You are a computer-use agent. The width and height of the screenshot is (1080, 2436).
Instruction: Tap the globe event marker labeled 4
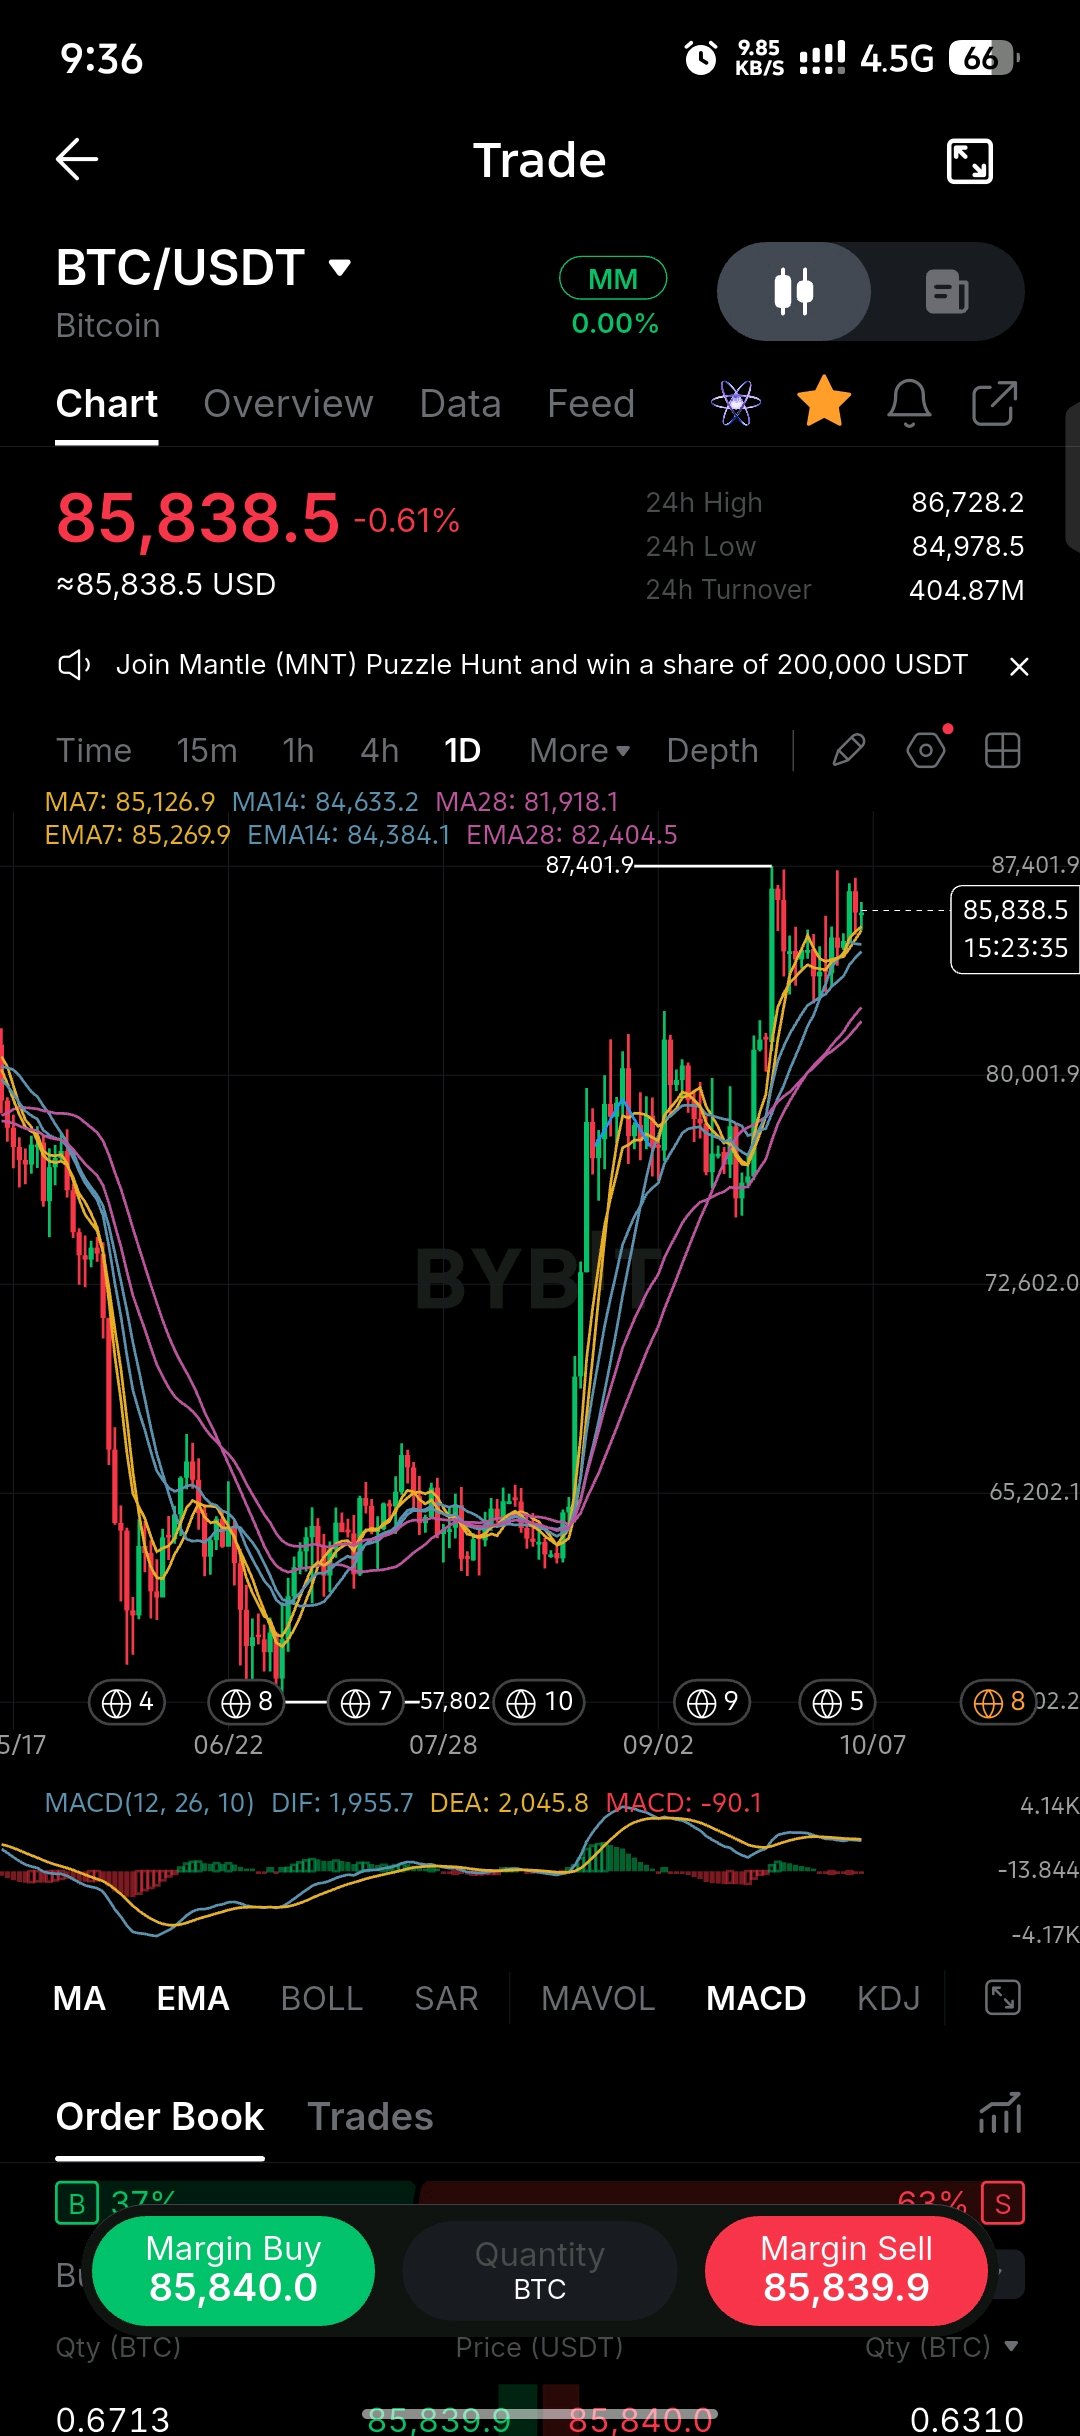[x=127, y=1701]
